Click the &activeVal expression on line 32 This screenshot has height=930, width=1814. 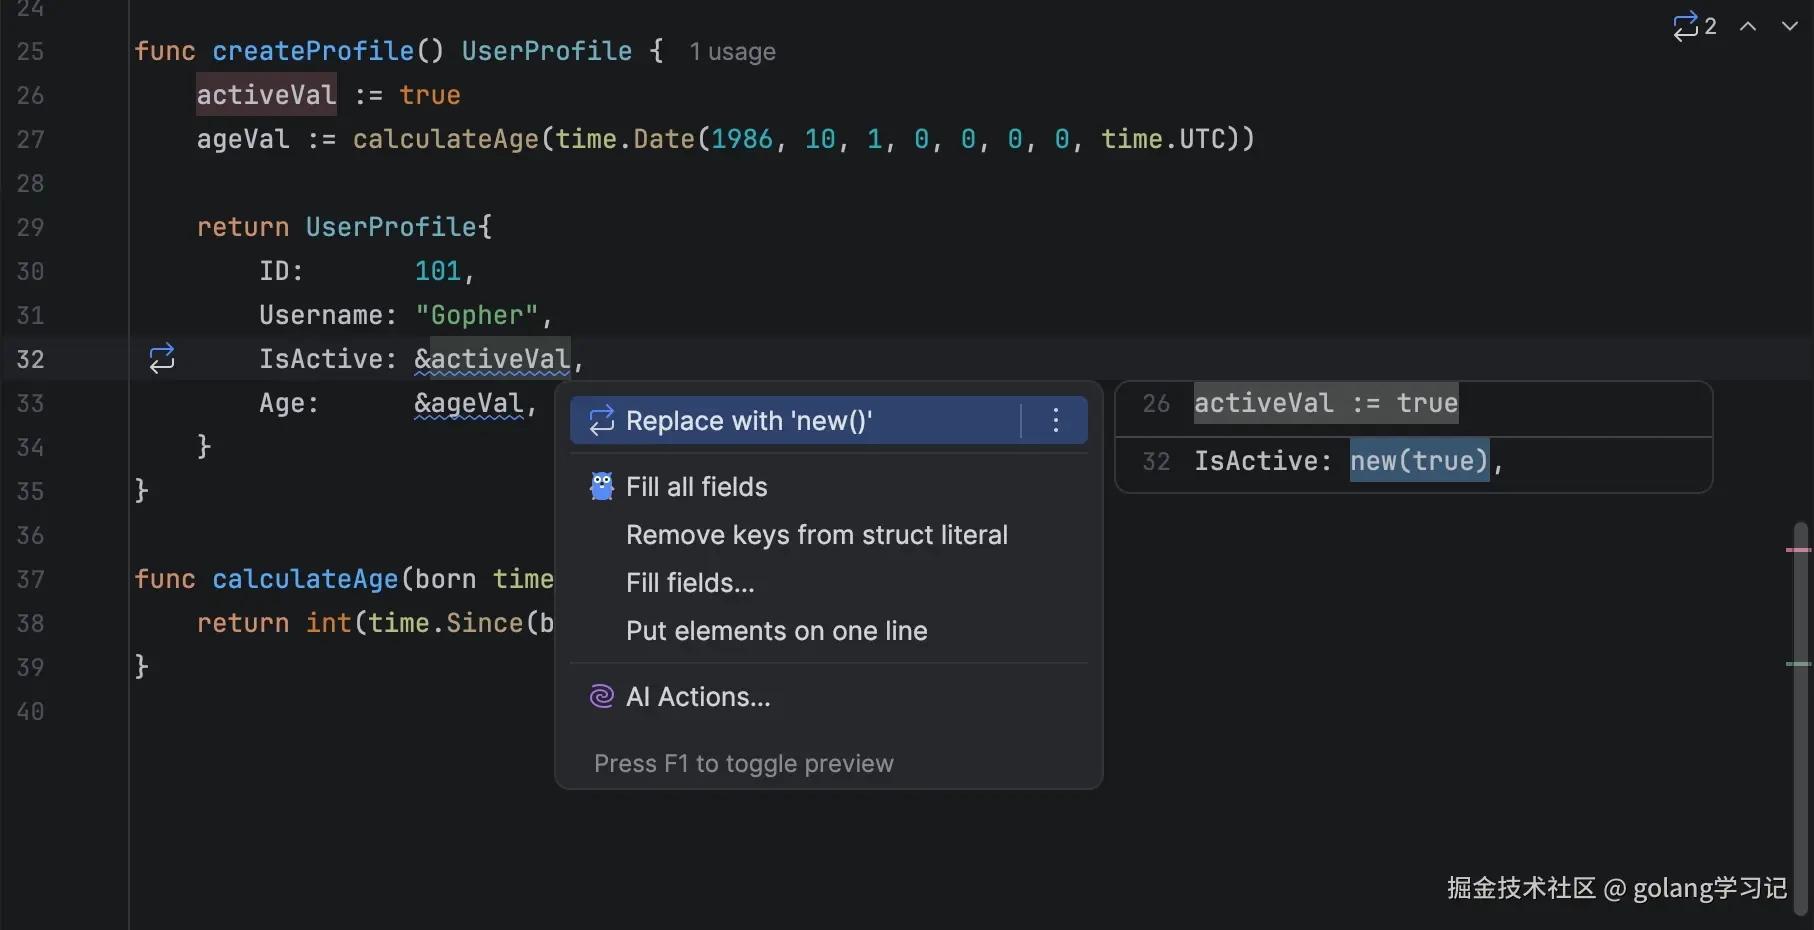tap(492, 358)
